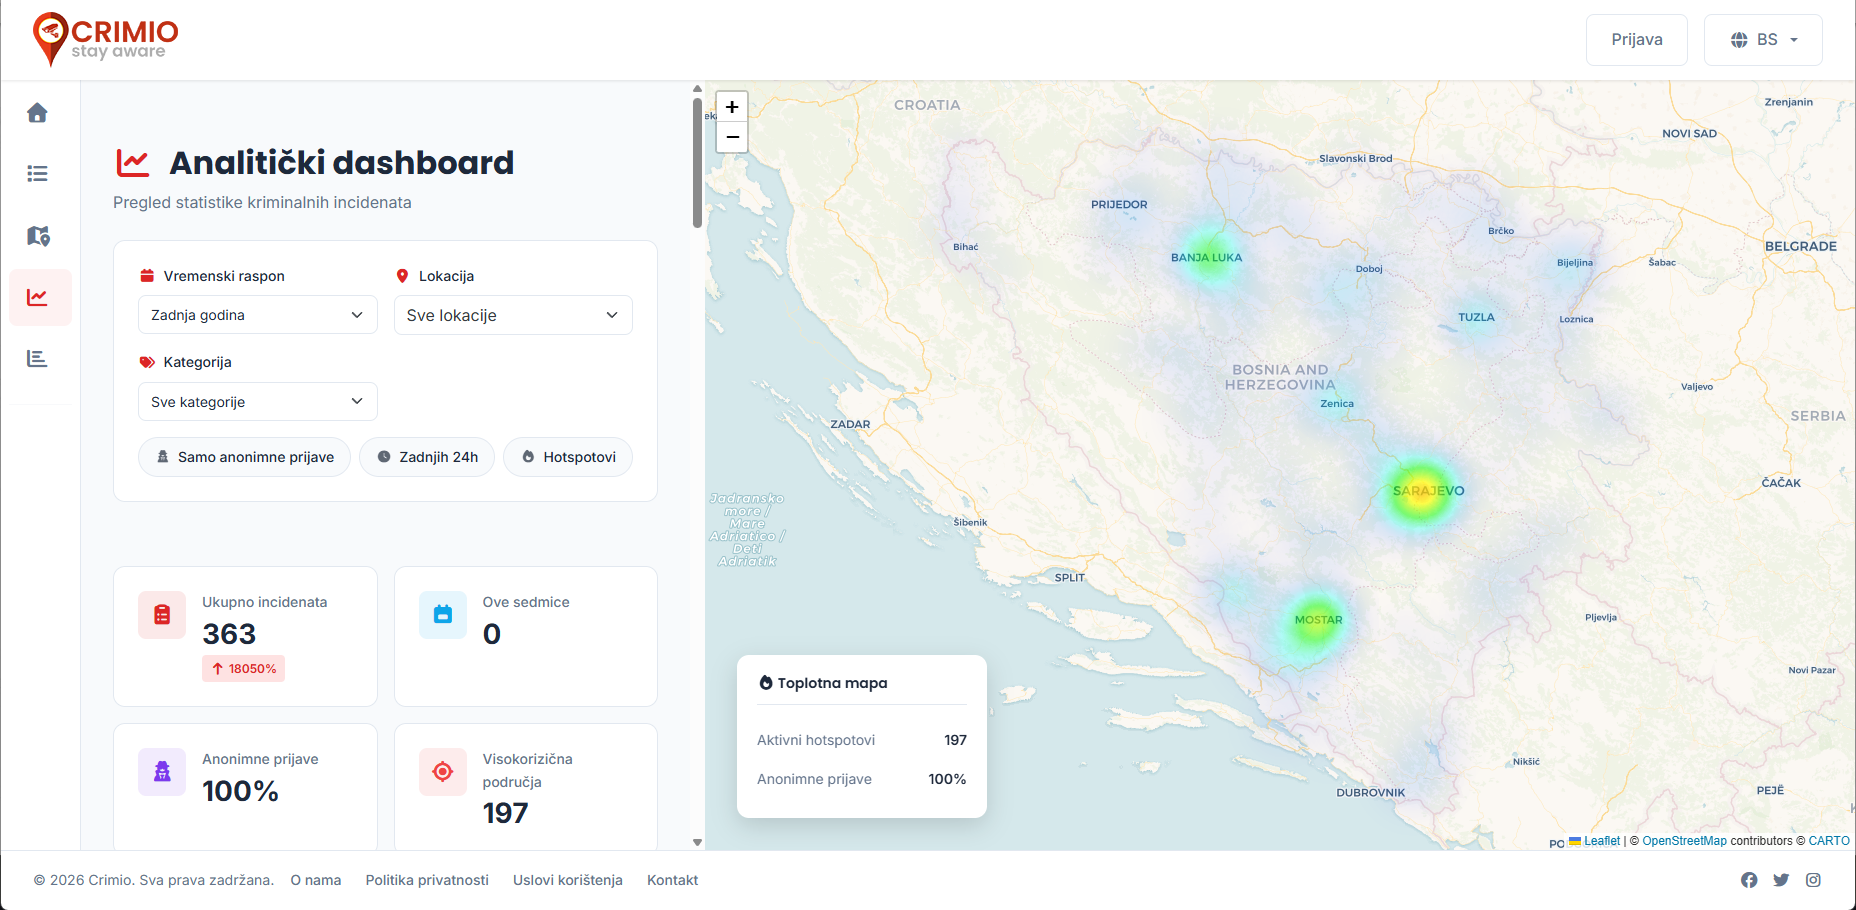Click the Instagram icon in footer
1856x910 pixels.
click(1813, 880)
